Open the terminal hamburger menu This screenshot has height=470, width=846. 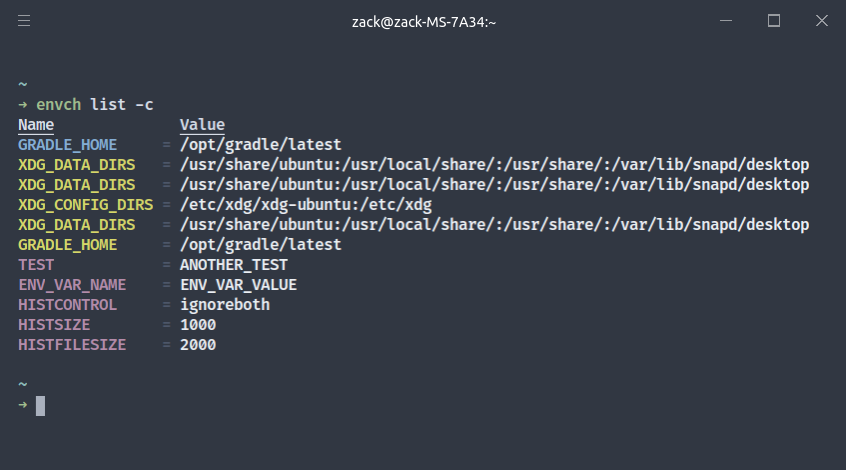(x=24, y=21)
